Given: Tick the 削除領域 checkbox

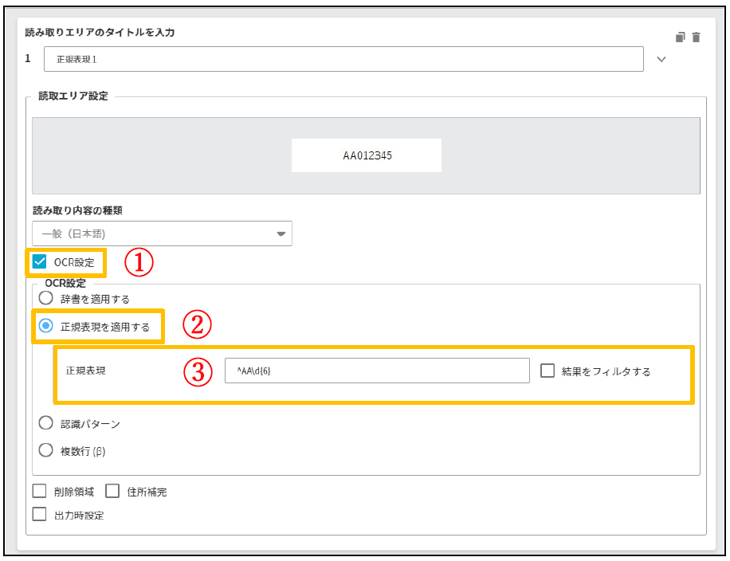Looking at the screenshot, I should click(x=40, y=491).
